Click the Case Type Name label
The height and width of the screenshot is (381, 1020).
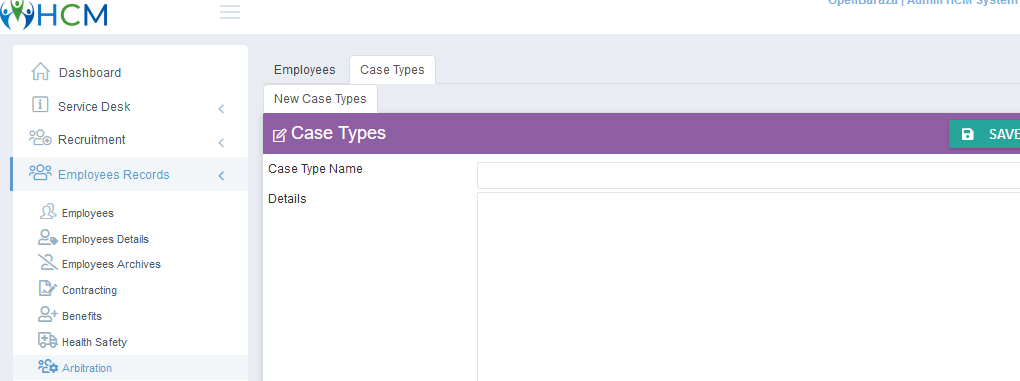tap(315, 169)
